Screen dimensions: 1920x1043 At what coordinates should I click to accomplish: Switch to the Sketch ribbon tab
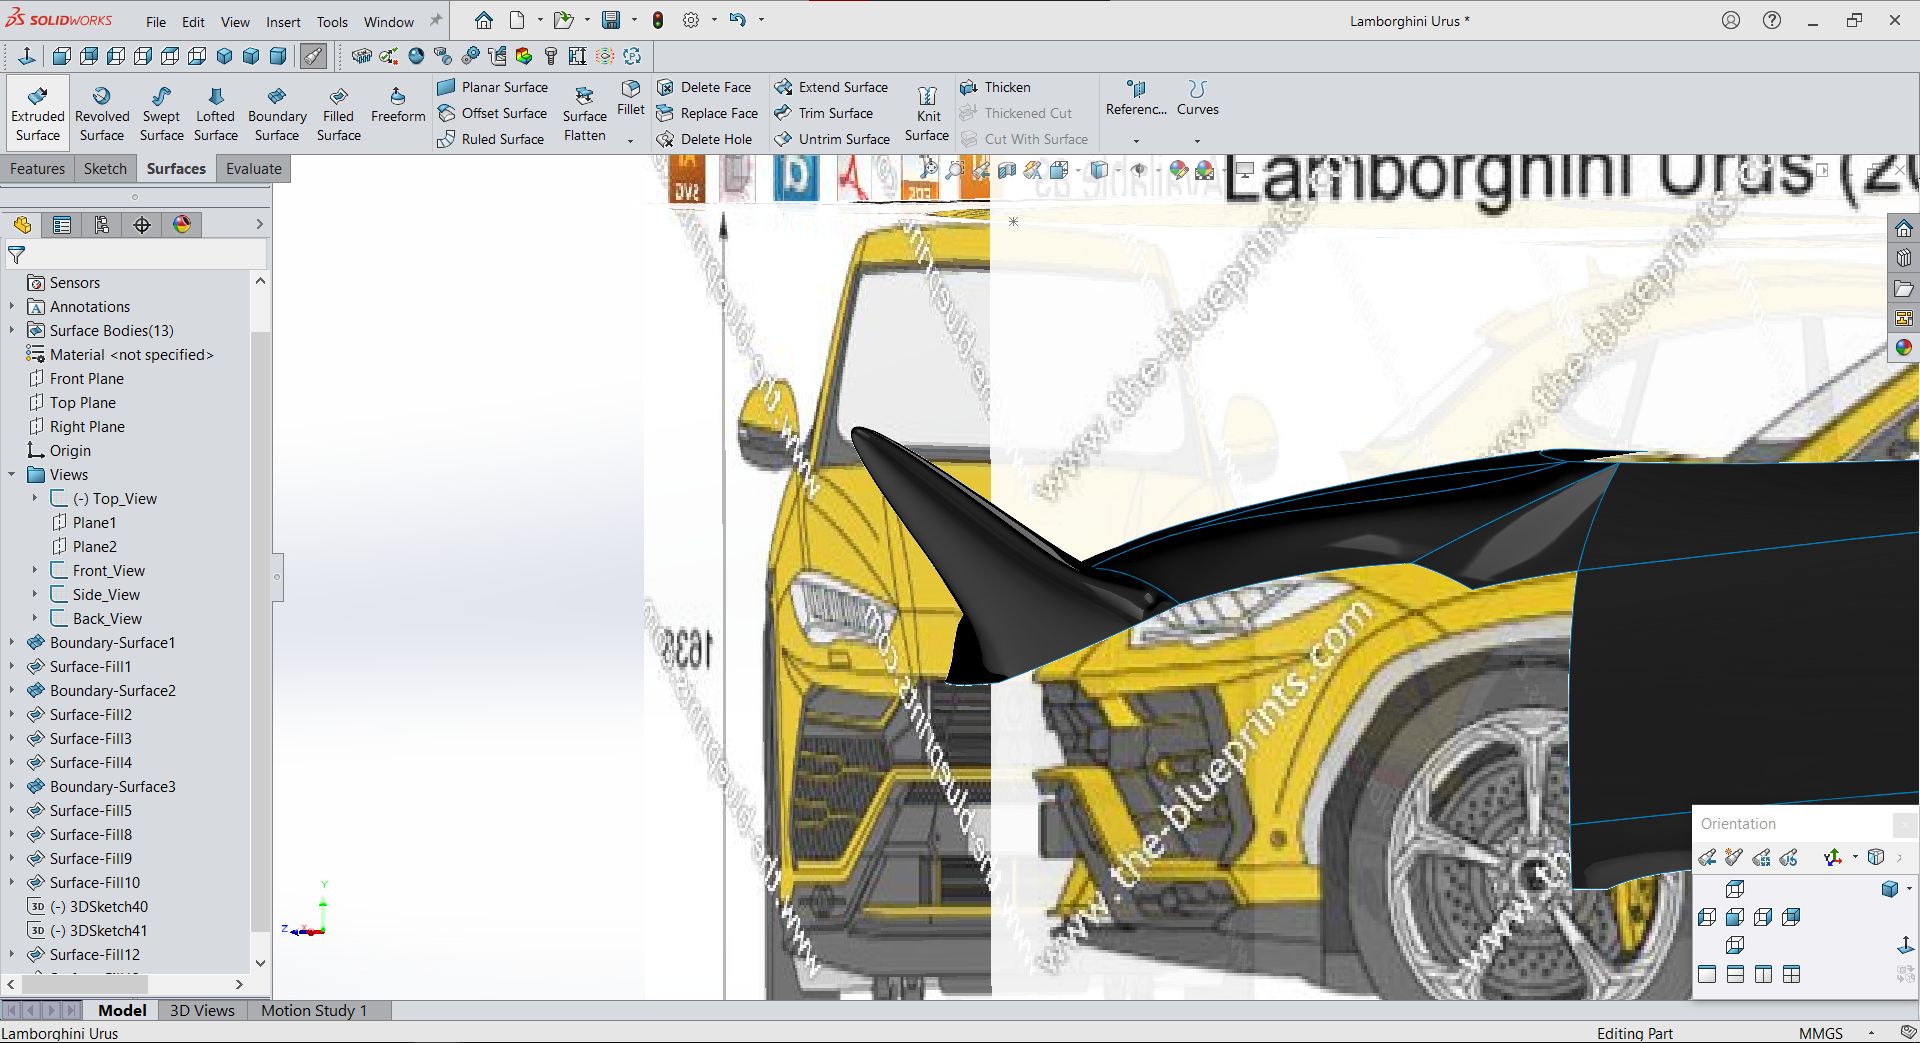click(x=104, y=168)
